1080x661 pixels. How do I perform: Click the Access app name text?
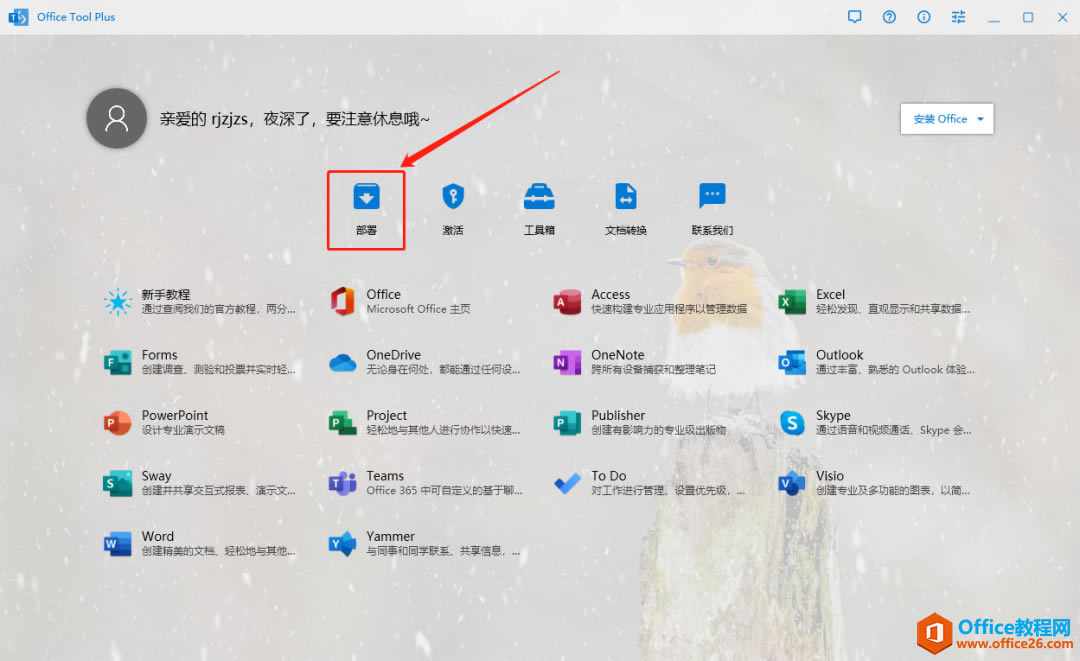pyautogui.click(x=610, y=294)
